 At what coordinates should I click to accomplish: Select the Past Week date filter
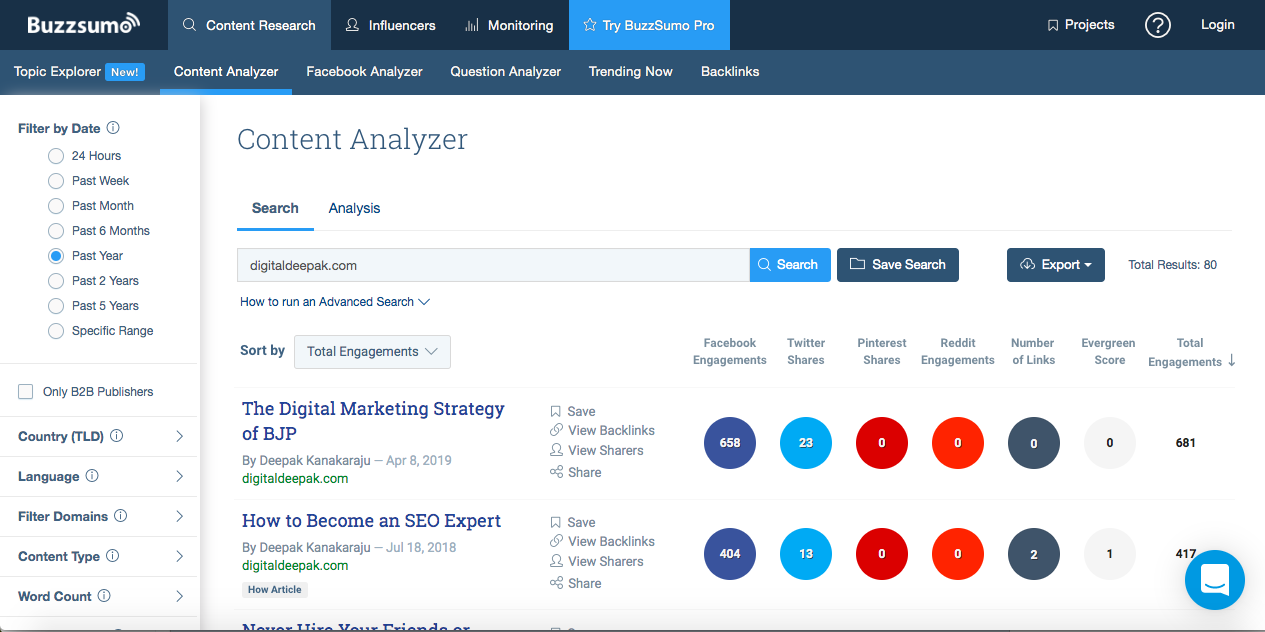[56, 181]
